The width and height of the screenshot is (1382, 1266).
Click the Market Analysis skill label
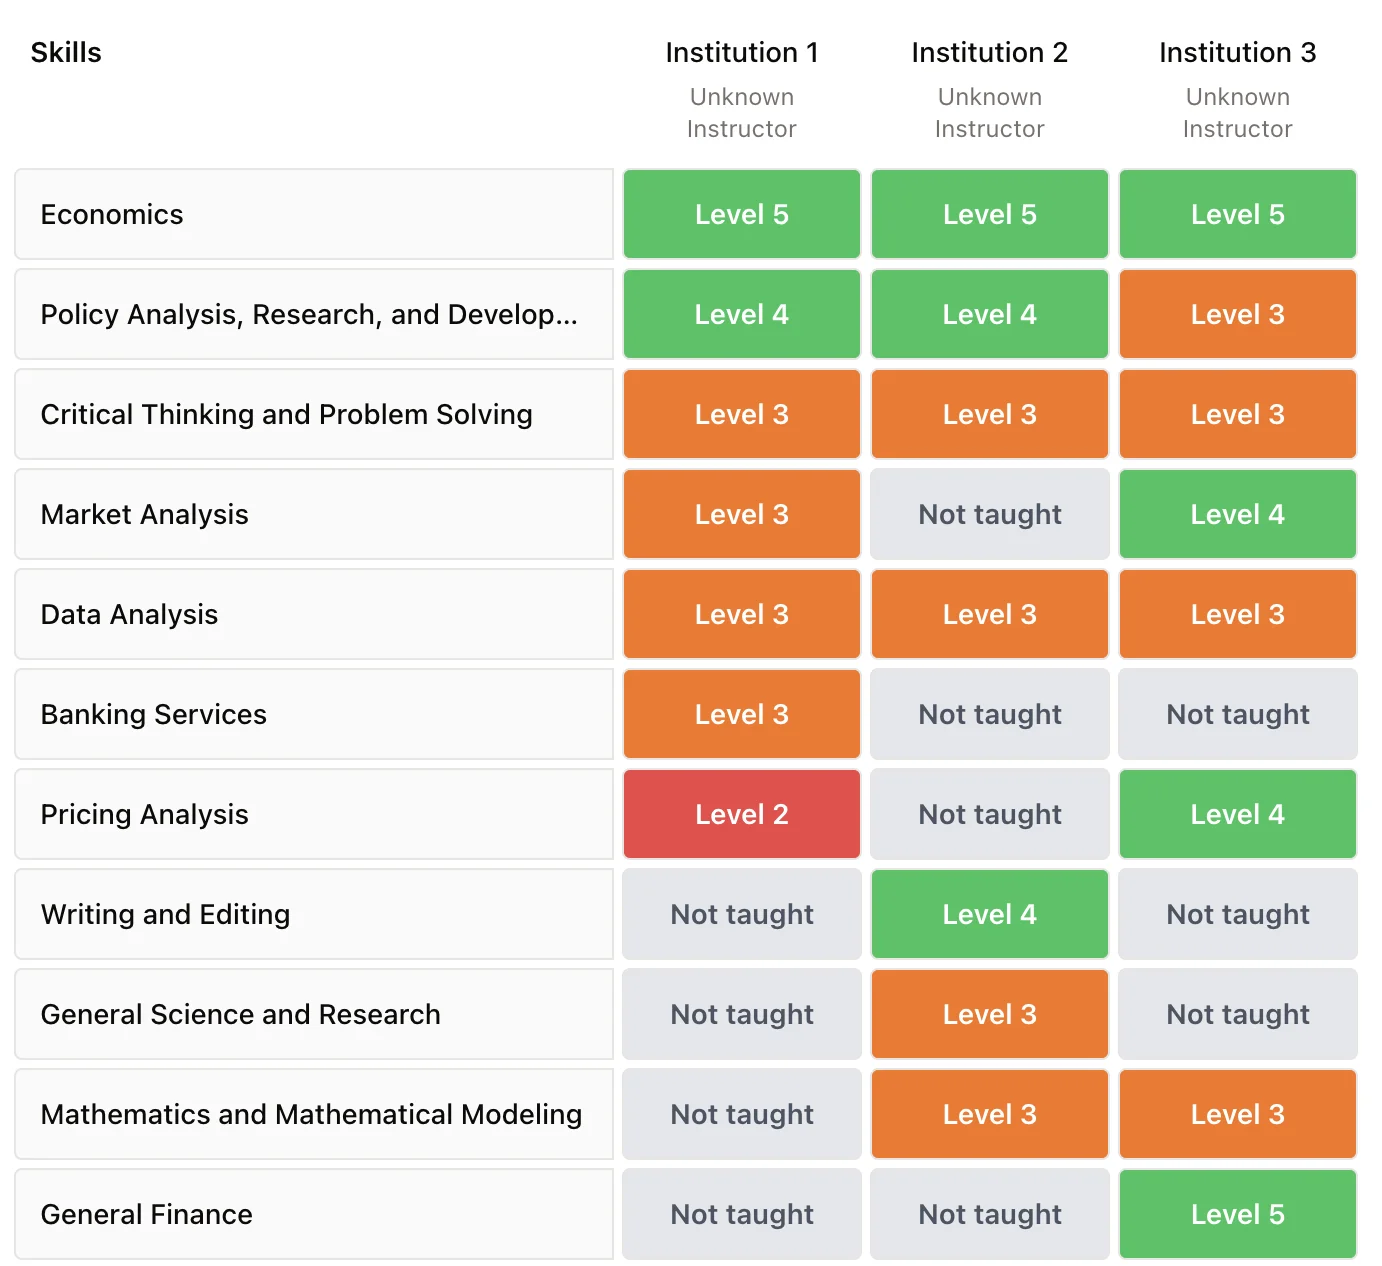tap(313, 514)
